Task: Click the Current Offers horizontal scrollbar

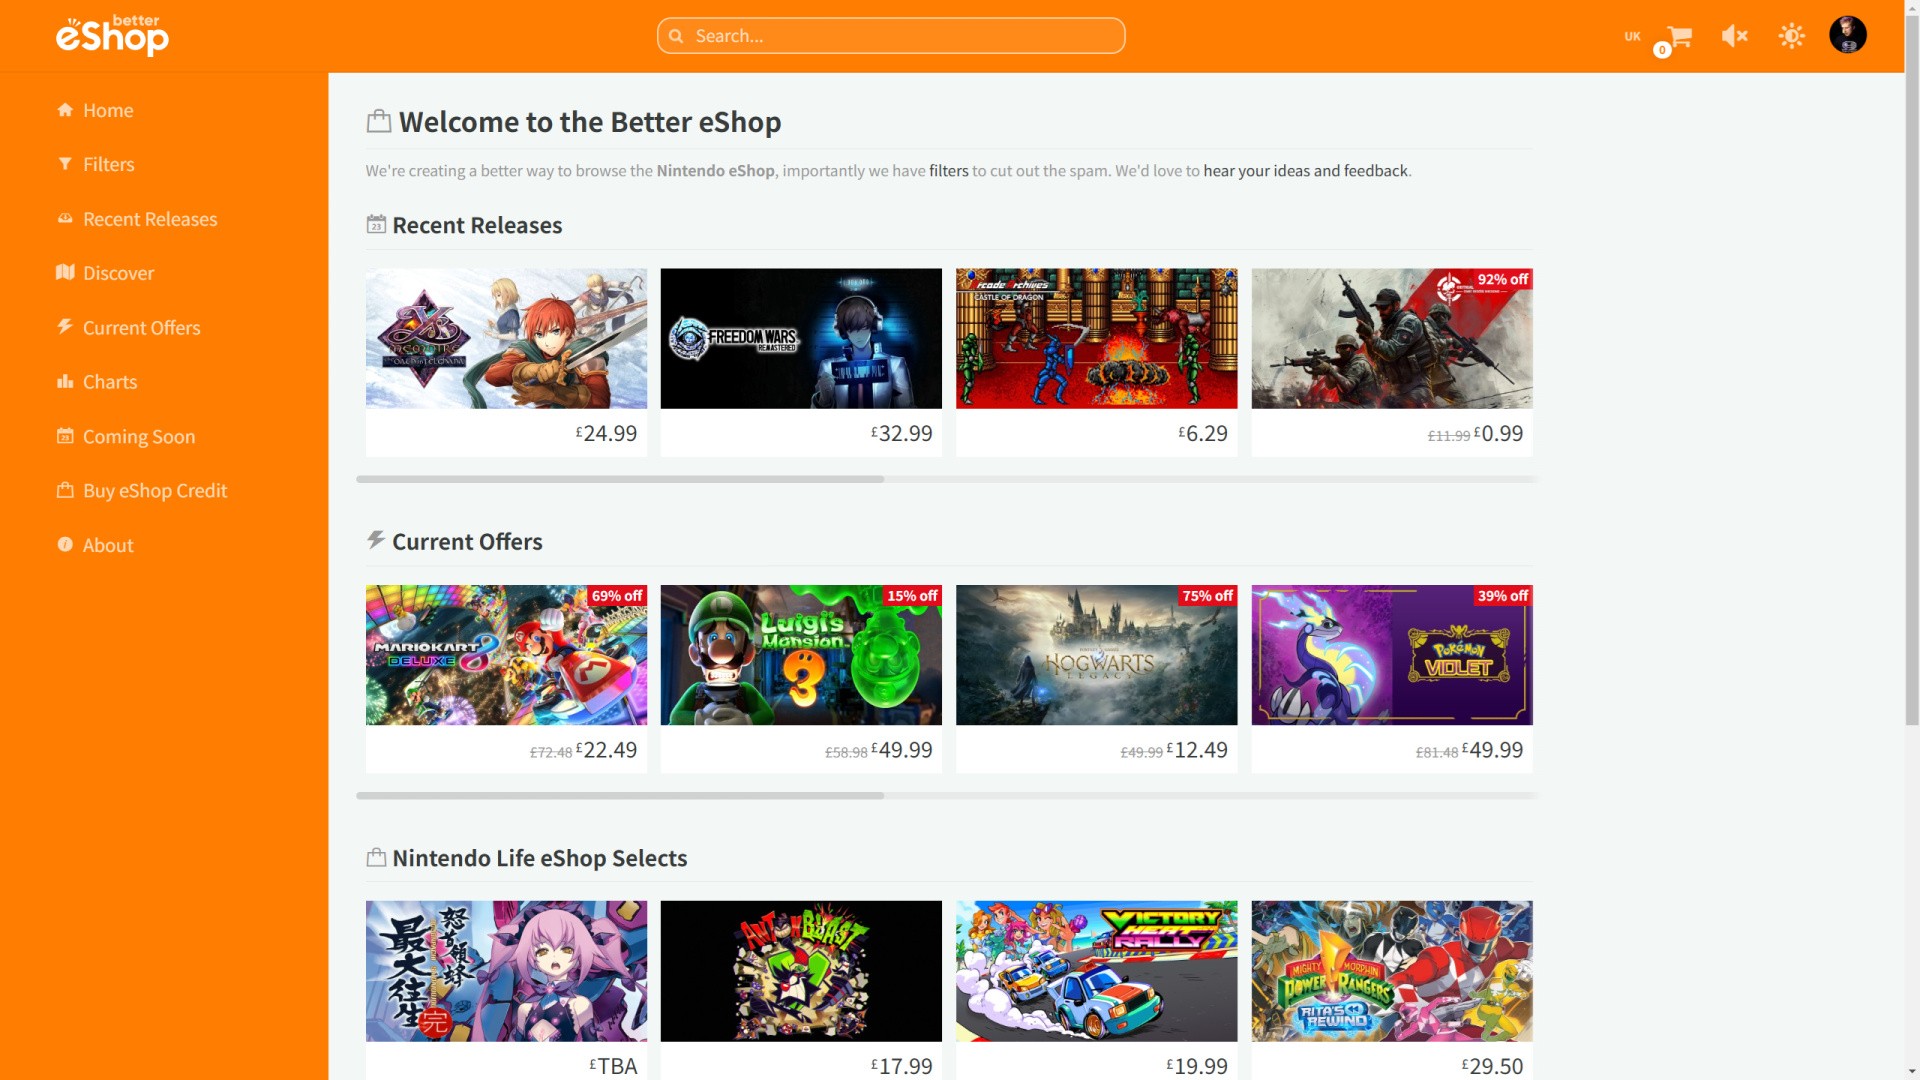Action: (x=620, y=796)
